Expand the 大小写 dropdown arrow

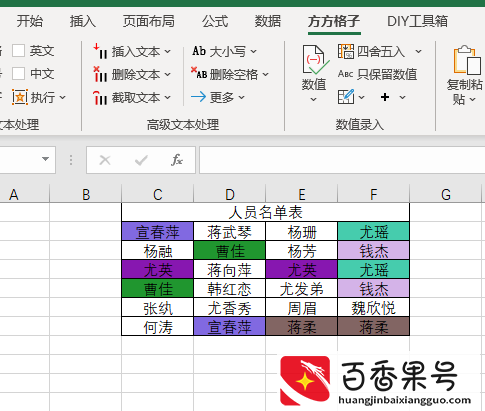[x=254, y=52]
